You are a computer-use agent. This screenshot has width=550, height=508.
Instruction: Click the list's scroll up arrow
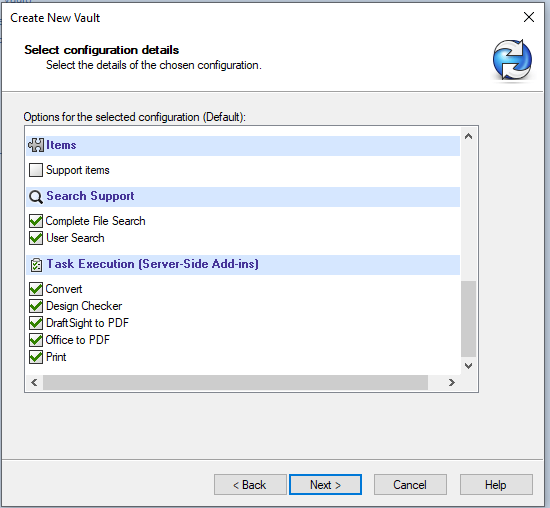pyautogui.click(x=468, y=136)
